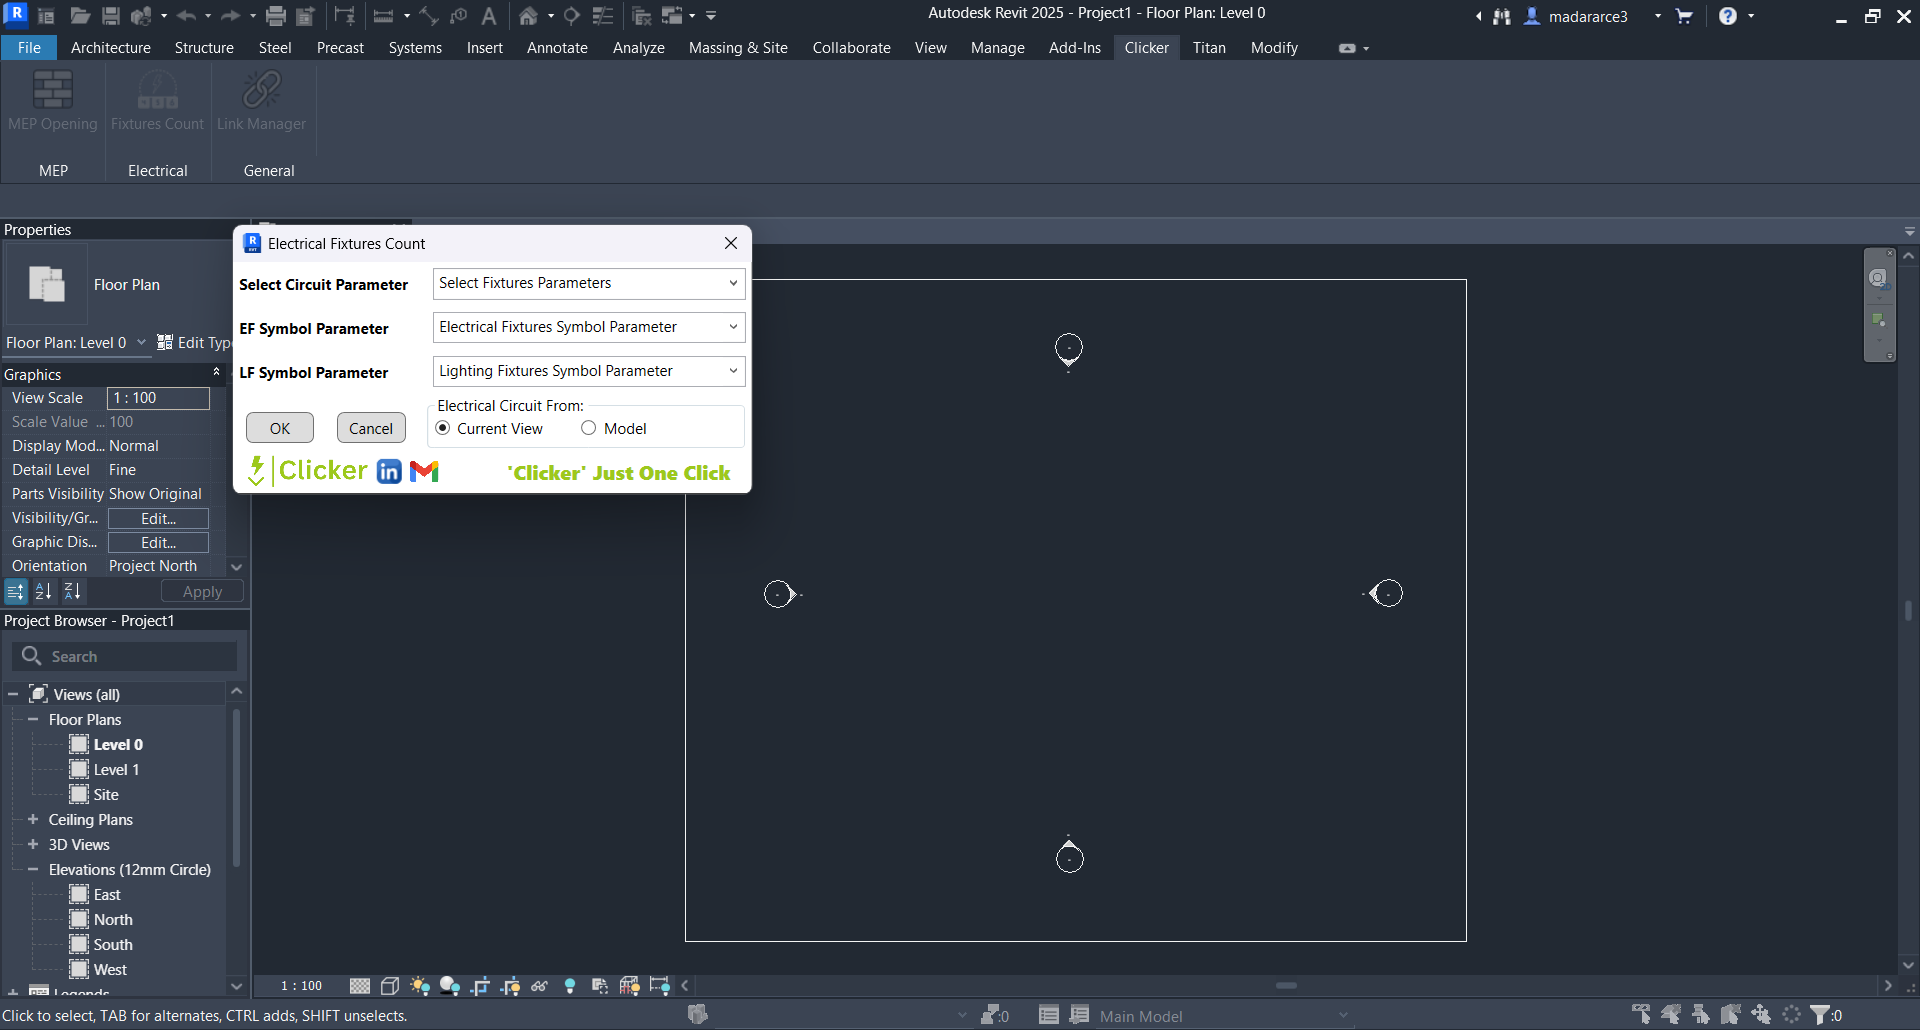This screenshot has height=1030, width=1920.
Task: Click Edit button for Graphic Display
Action: 158,542
